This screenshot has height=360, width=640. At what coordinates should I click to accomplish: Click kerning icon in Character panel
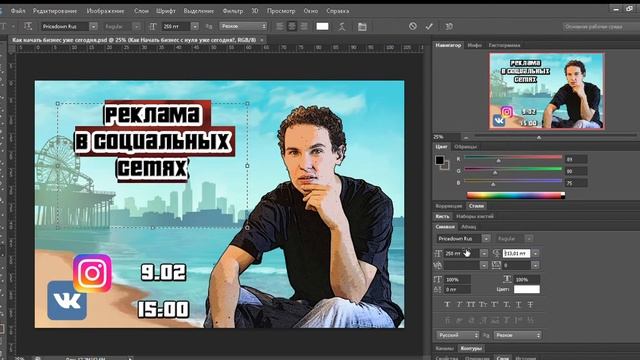pos(438,265)
